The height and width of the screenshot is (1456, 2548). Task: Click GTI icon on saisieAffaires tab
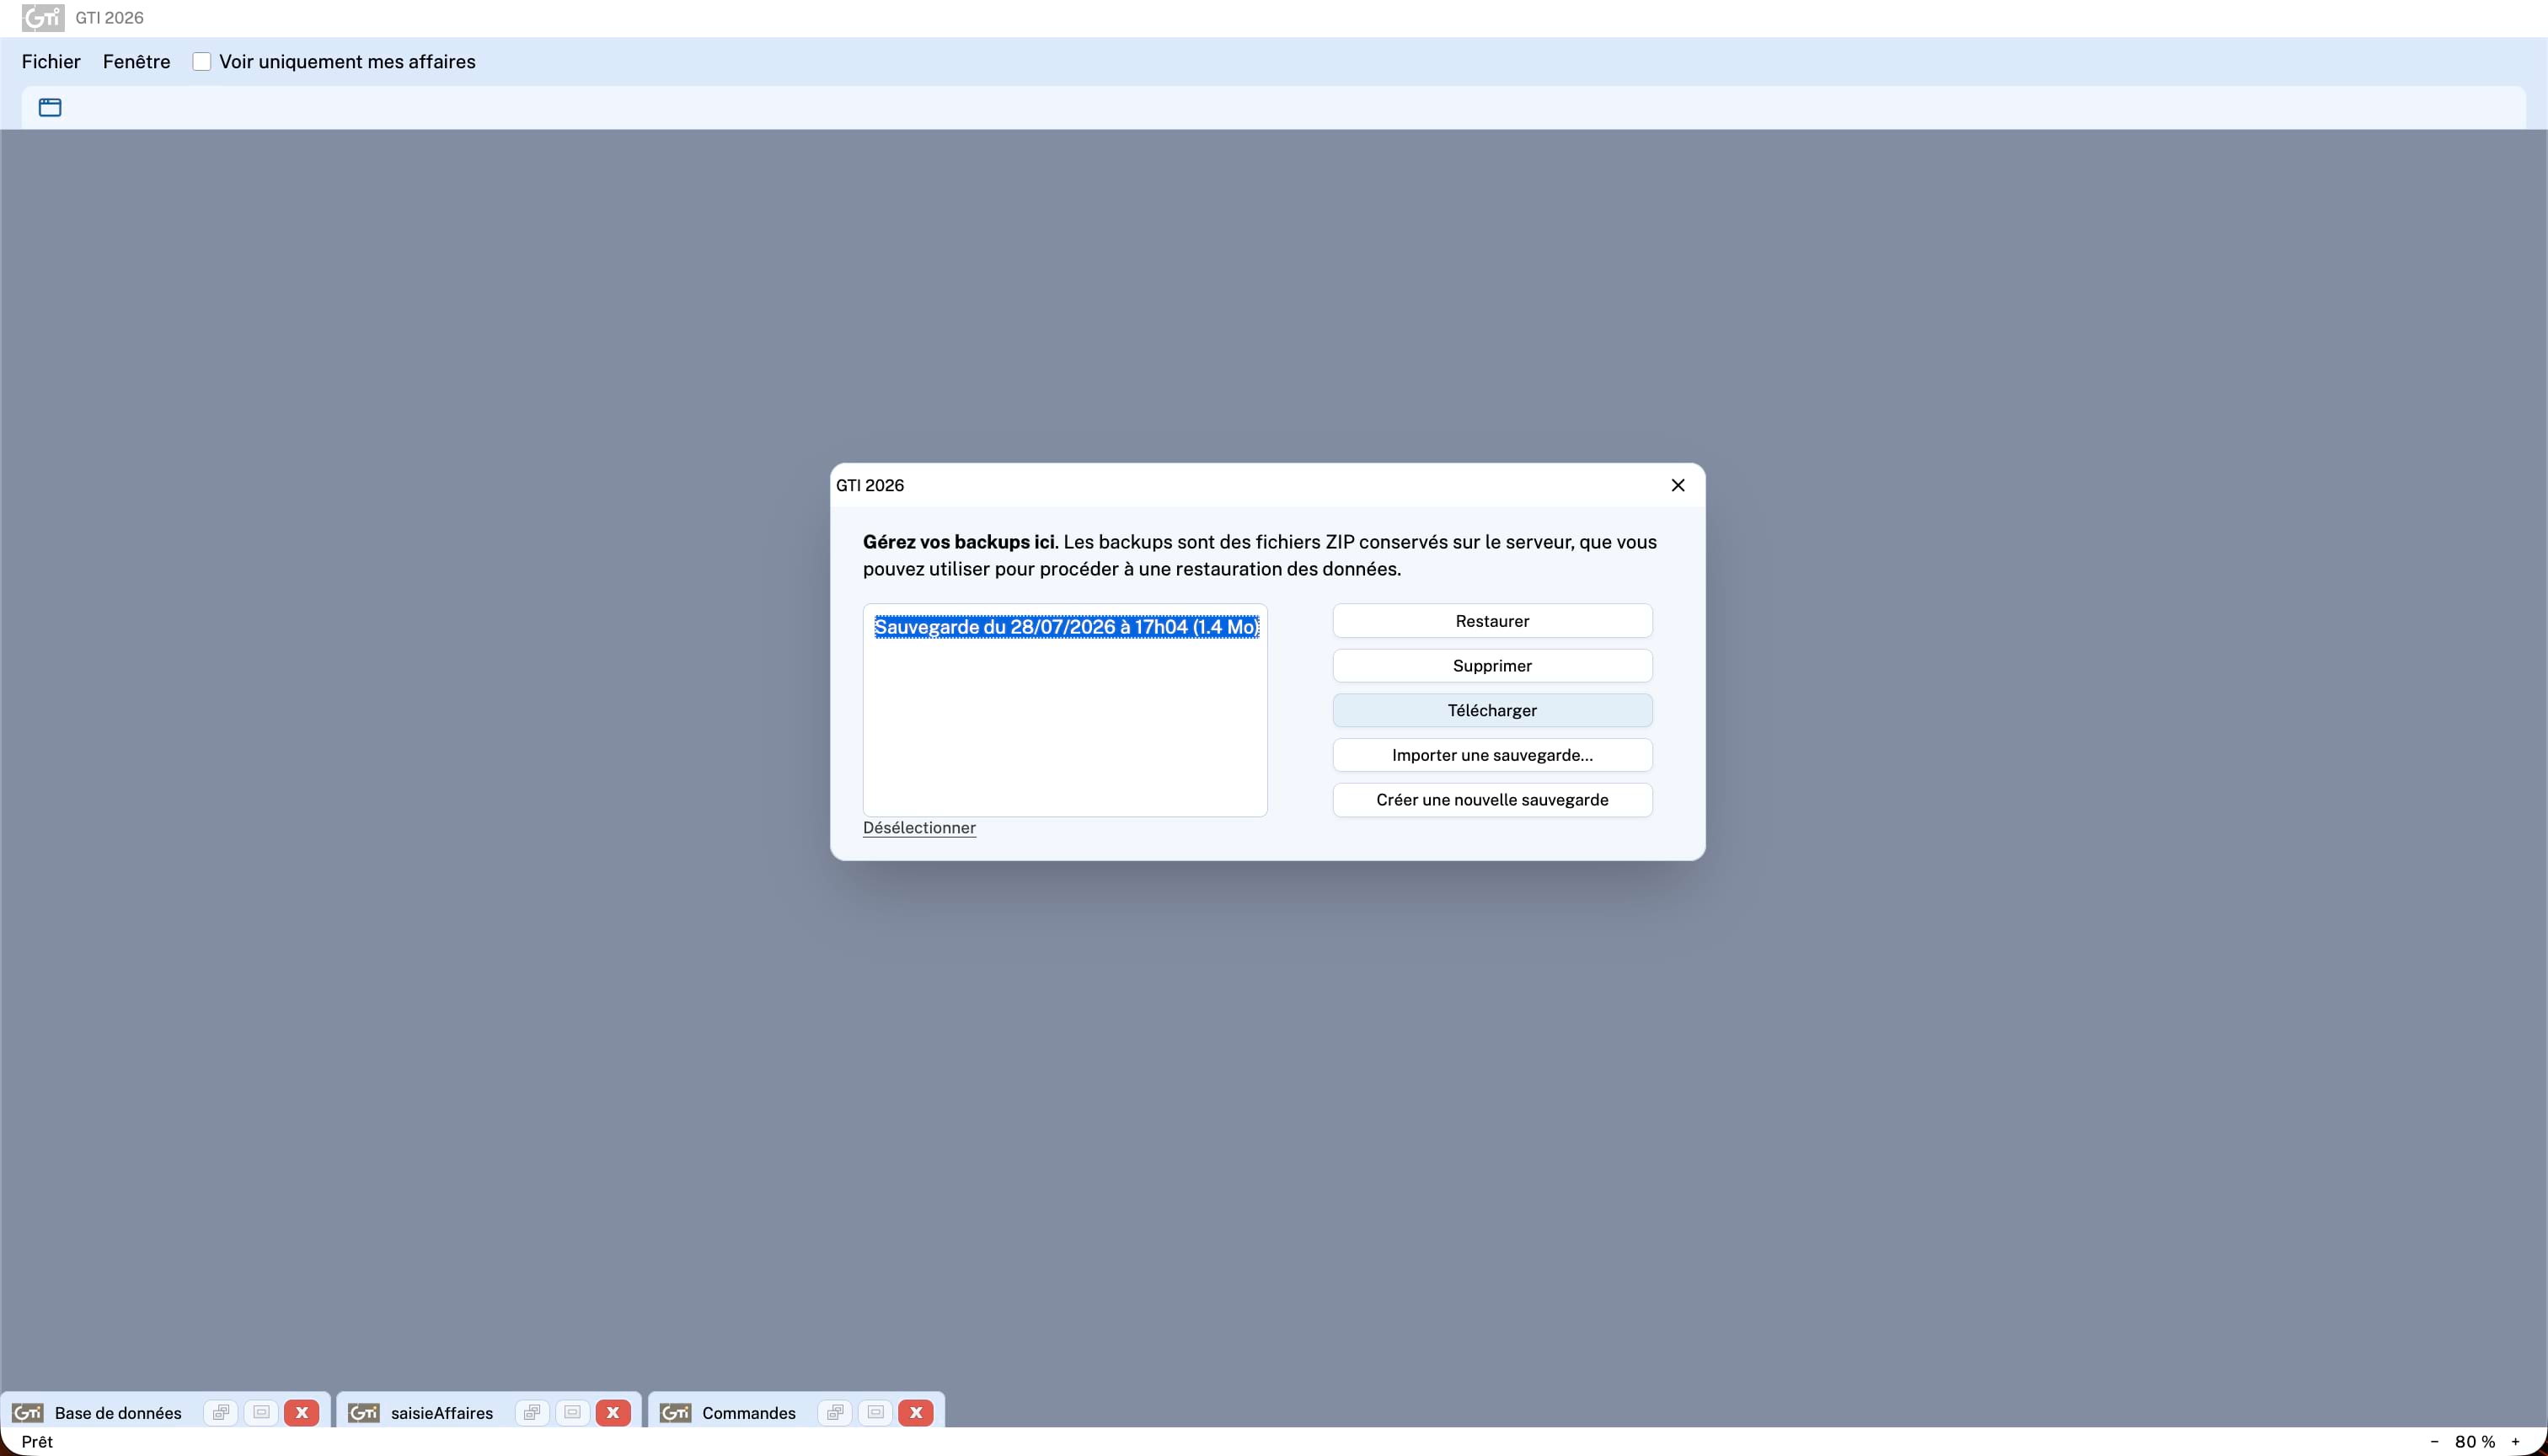[364, 1412]
